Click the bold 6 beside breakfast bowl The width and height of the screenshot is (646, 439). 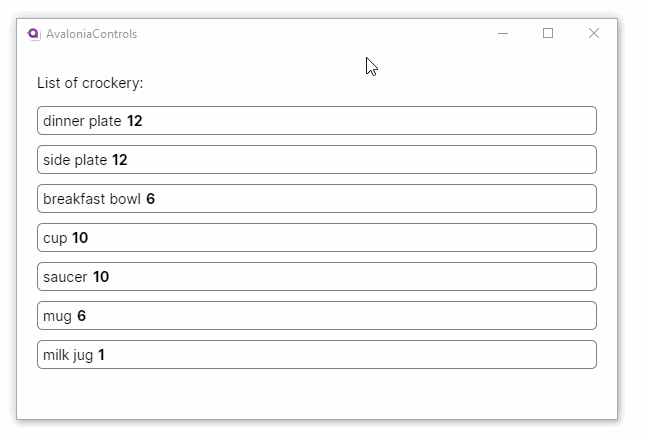150,199
